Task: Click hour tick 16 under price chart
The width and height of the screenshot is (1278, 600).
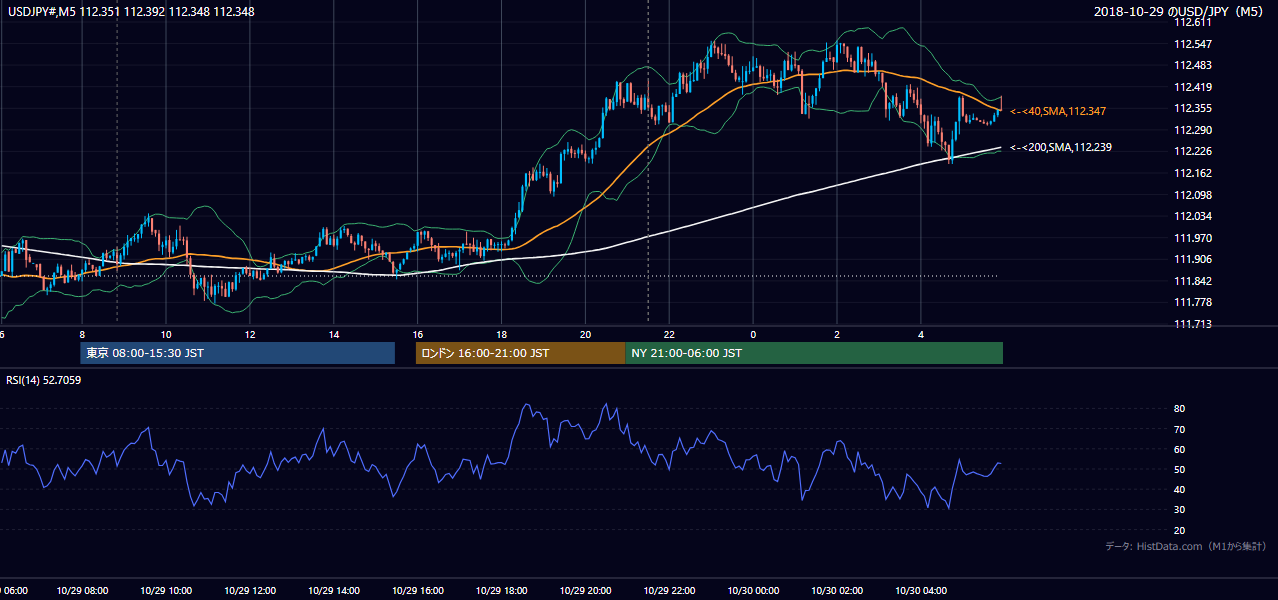Action: point(418,334)
